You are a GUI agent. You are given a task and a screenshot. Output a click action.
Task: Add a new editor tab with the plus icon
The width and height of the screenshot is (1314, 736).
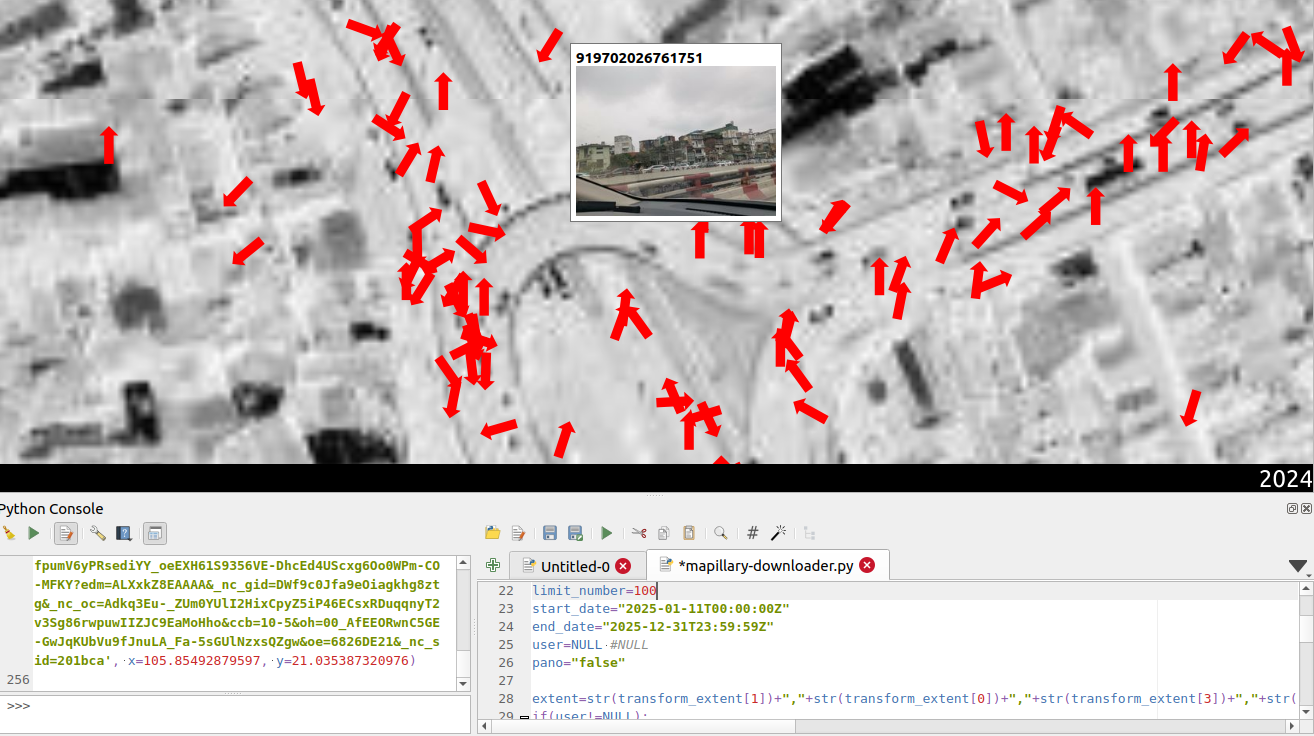click(492, 565)
